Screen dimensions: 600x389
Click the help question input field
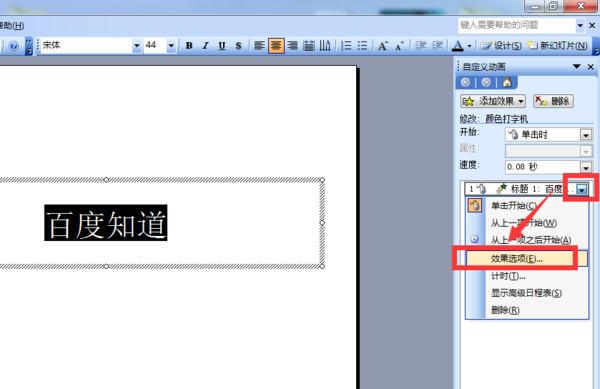point(517,26)
